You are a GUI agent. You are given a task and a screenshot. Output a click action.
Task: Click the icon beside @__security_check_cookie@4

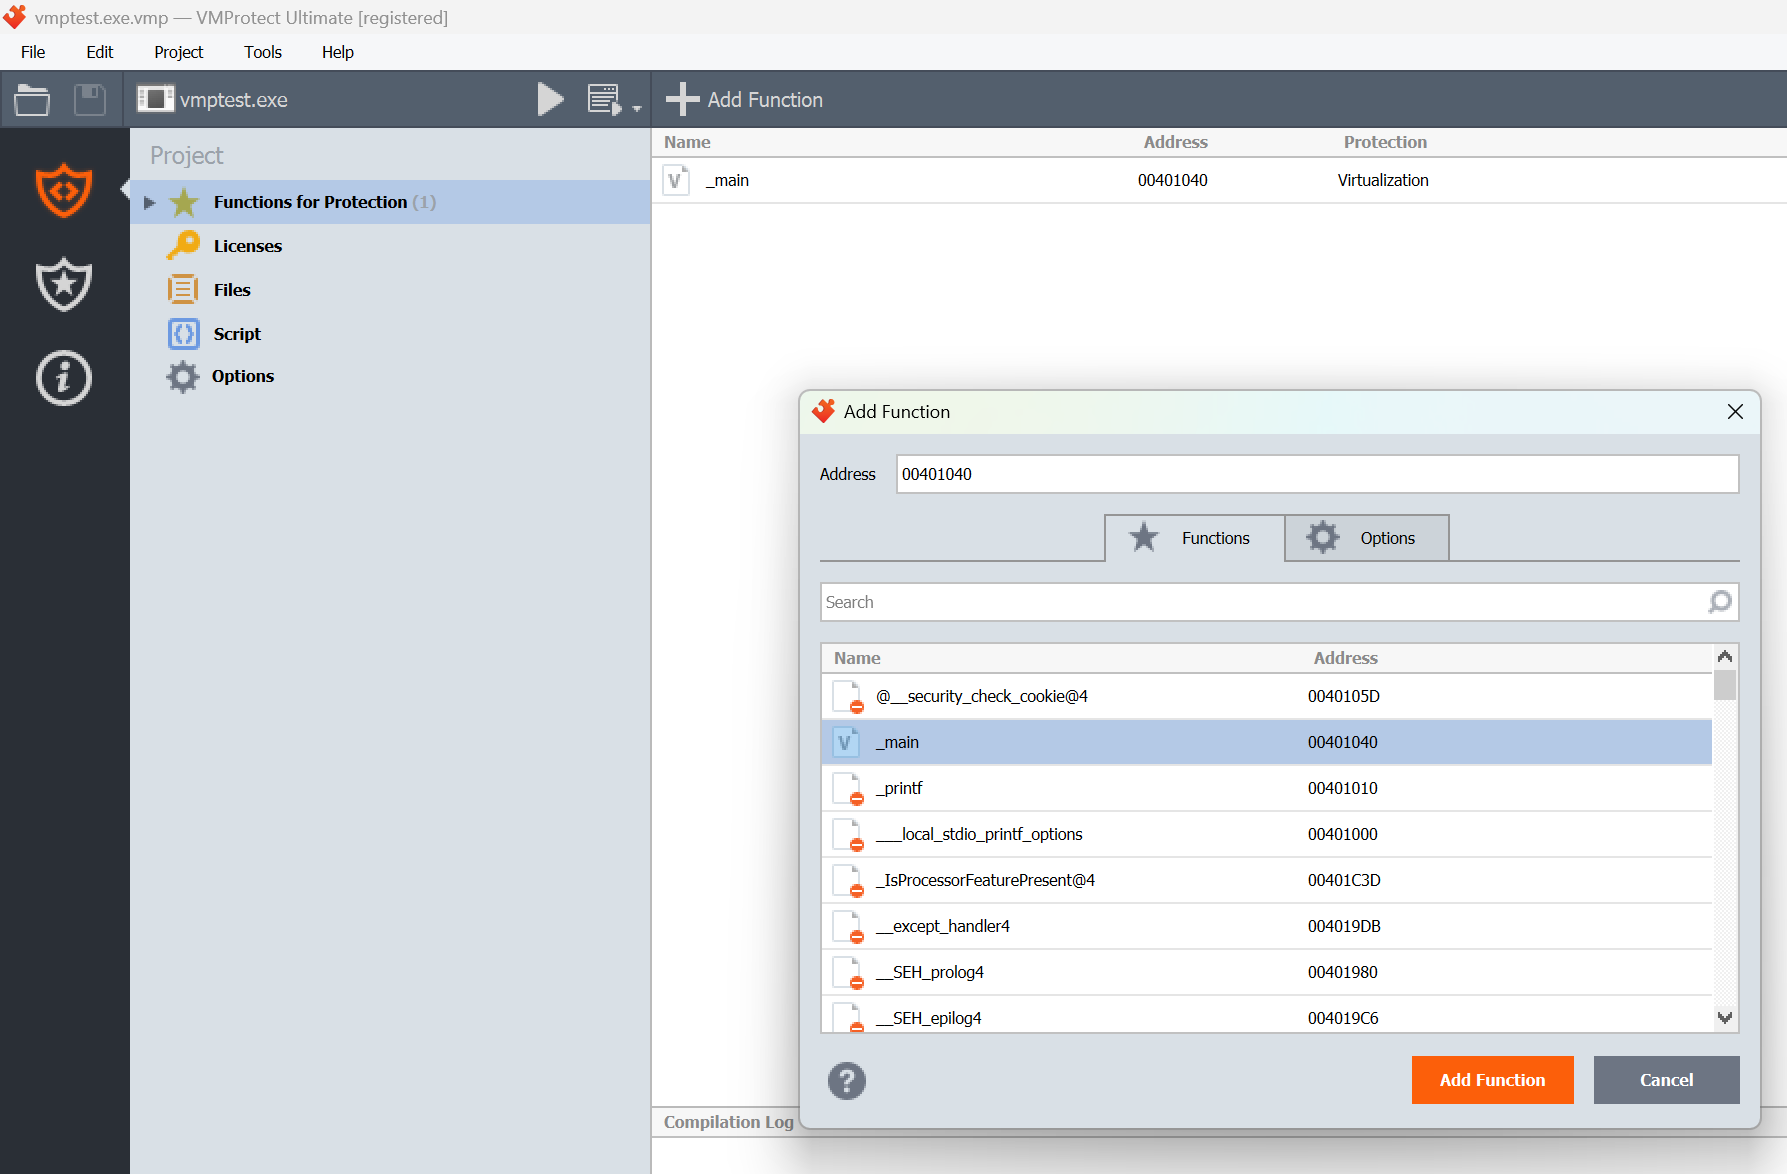[848, 697]
